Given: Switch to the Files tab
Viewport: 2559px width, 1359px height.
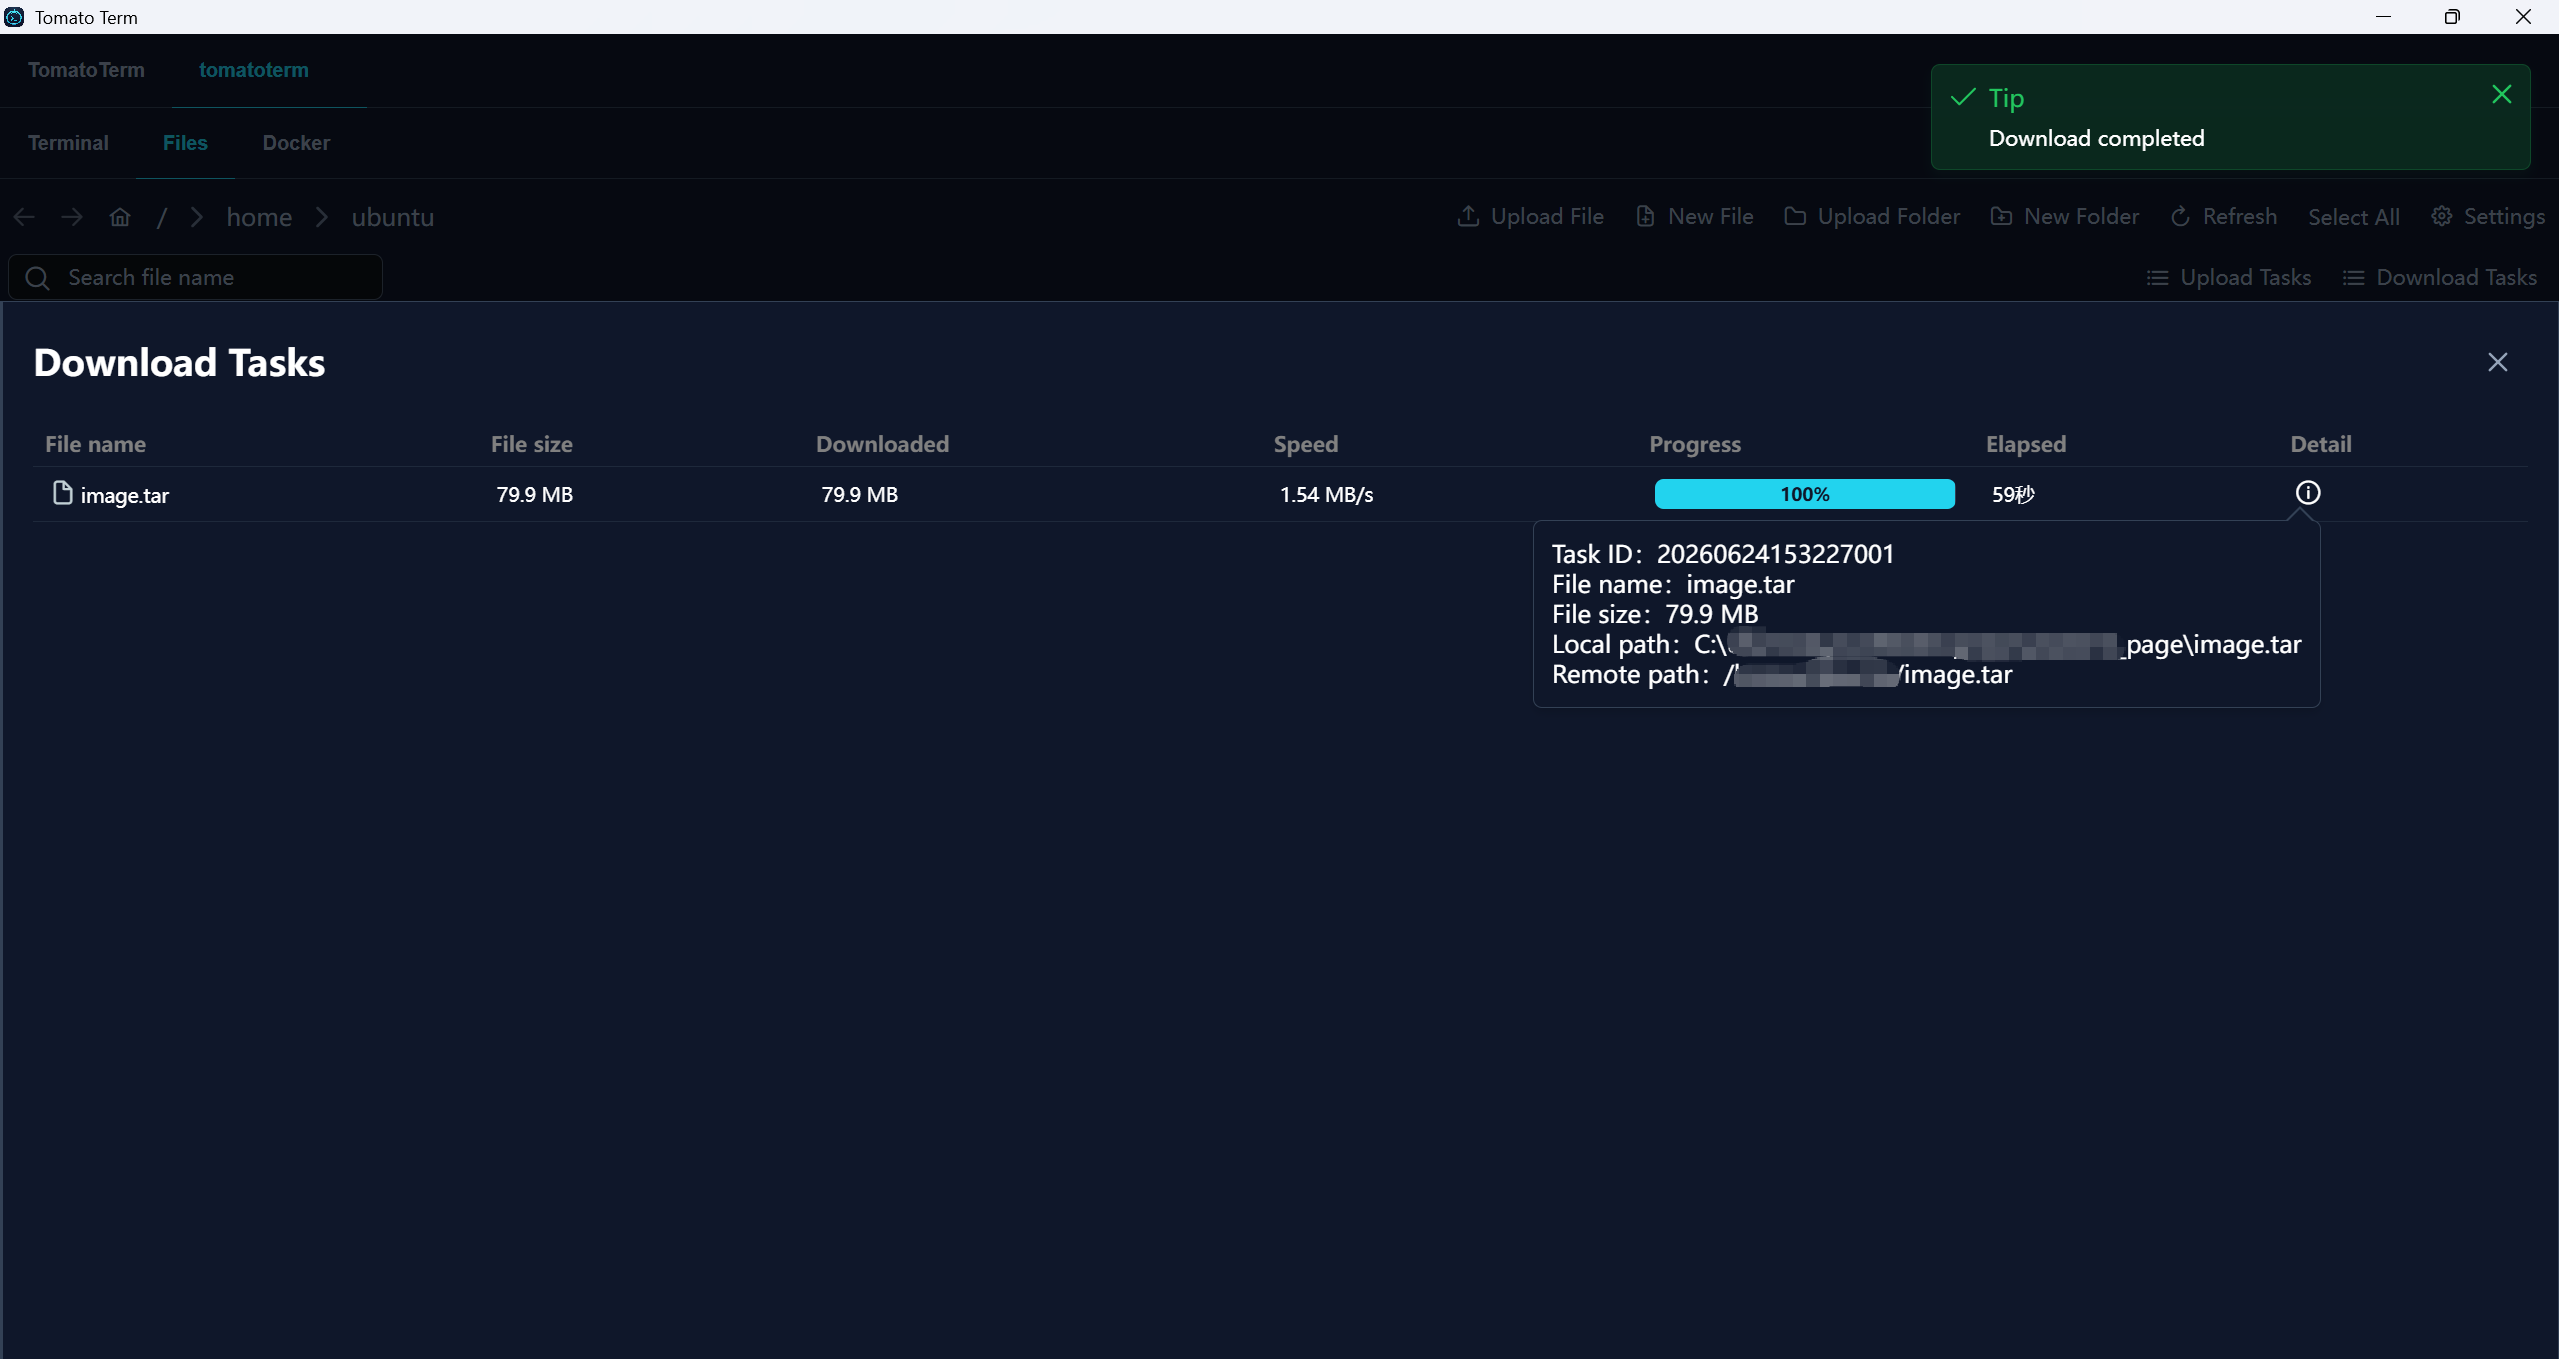Looking at the screenshot, I should point(185,143).
